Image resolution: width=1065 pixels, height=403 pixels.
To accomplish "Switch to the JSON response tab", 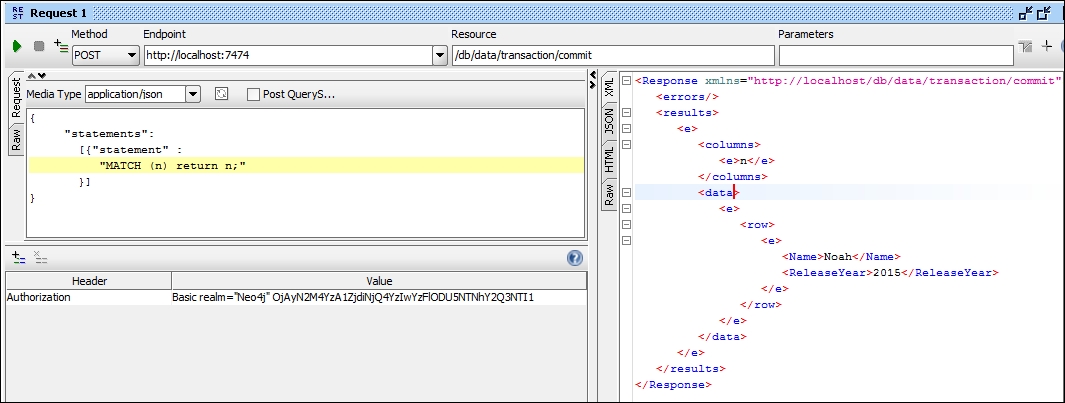I will (609, 122).
